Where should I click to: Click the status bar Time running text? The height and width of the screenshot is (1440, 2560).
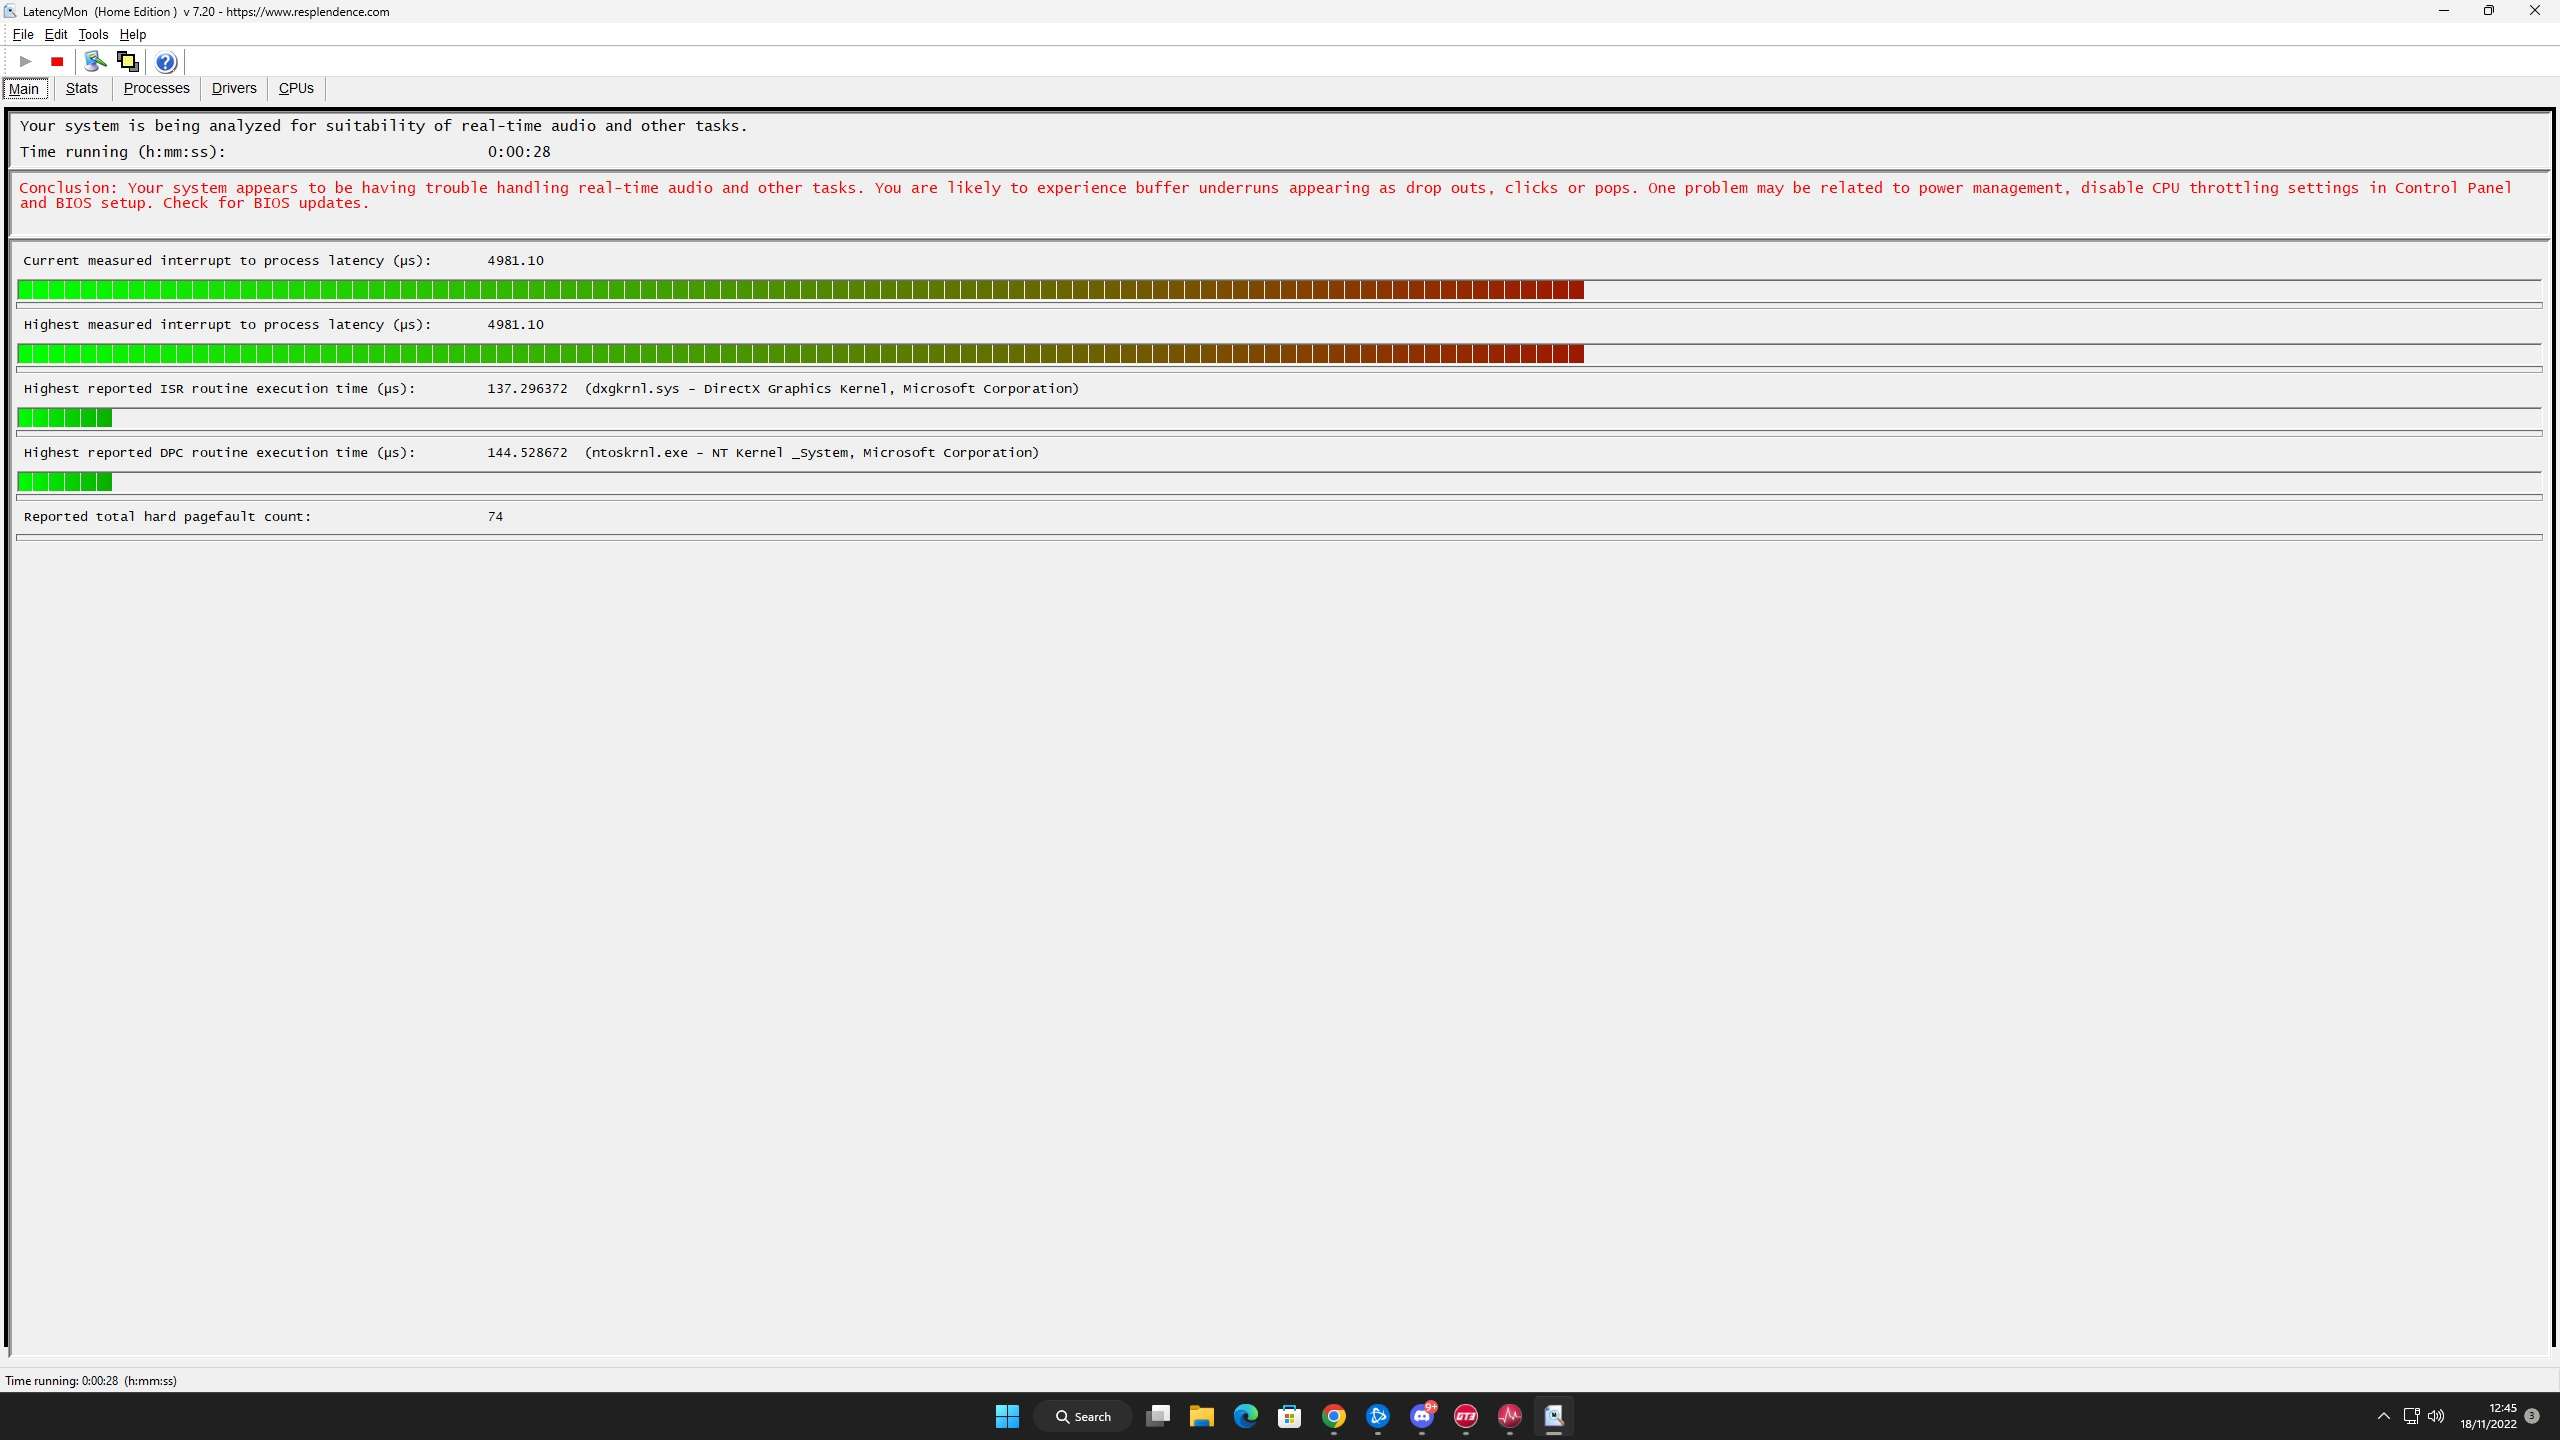coord(91,1381)
